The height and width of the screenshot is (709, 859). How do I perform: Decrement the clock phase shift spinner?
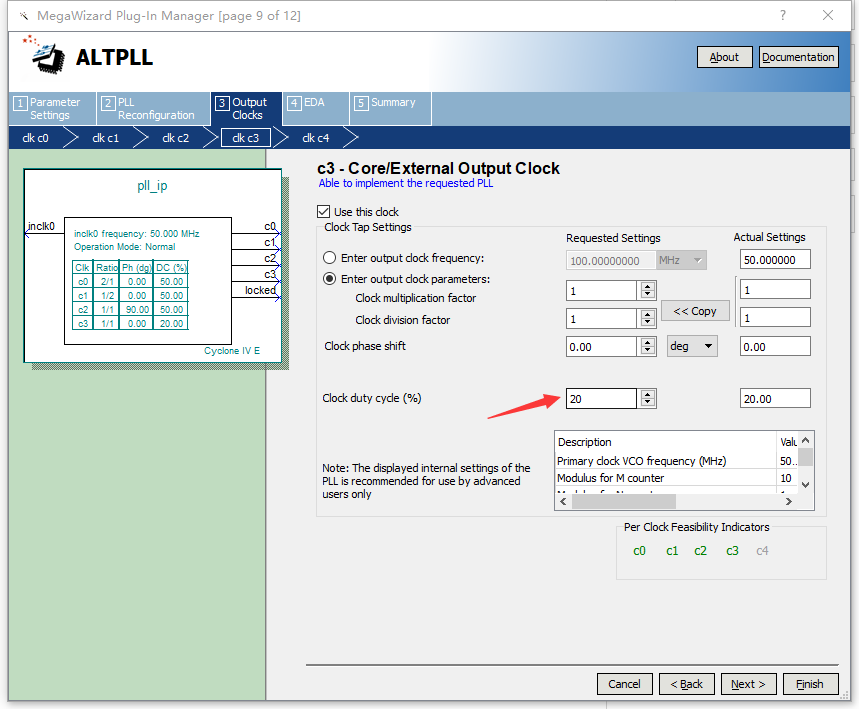[648, 351]
